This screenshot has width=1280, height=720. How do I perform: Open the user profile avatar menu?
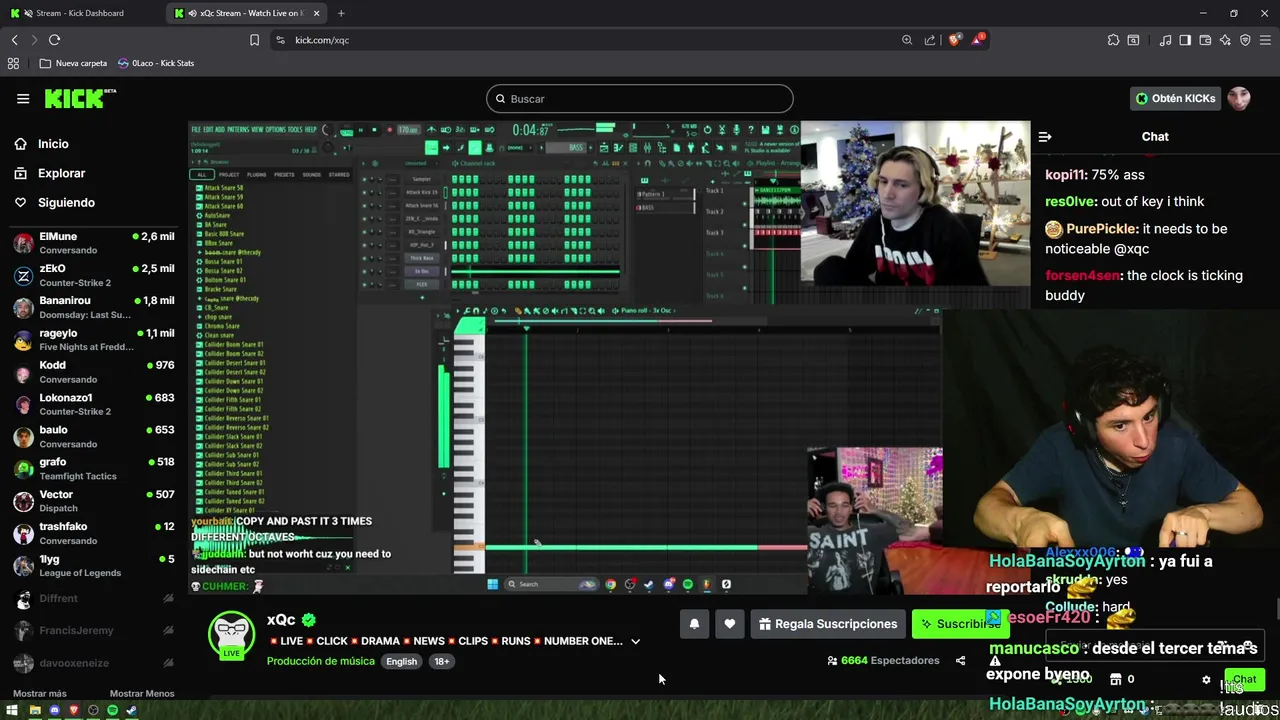tap(1239, 98)
